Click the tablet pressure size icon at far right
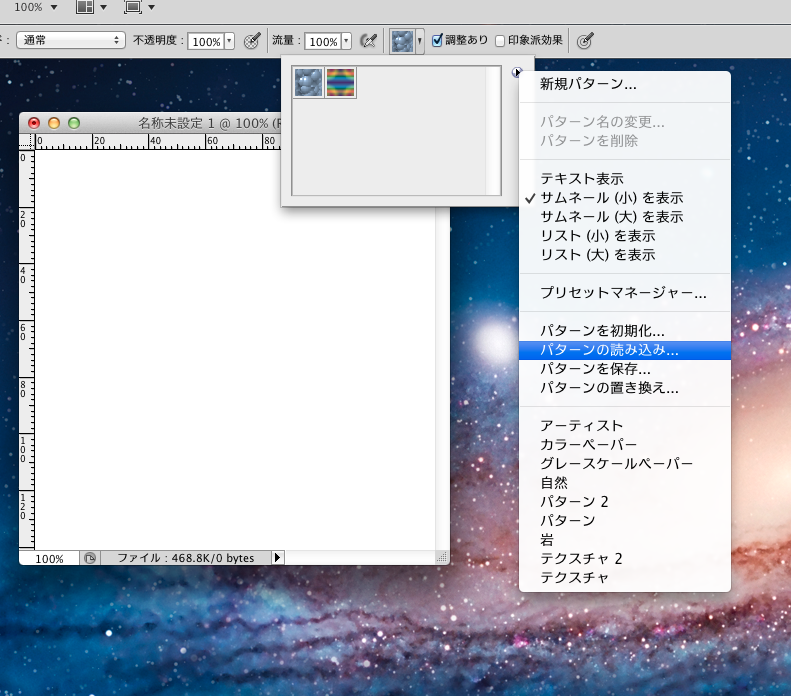Viewport: 791px width, 696px height. click(587, 41)
